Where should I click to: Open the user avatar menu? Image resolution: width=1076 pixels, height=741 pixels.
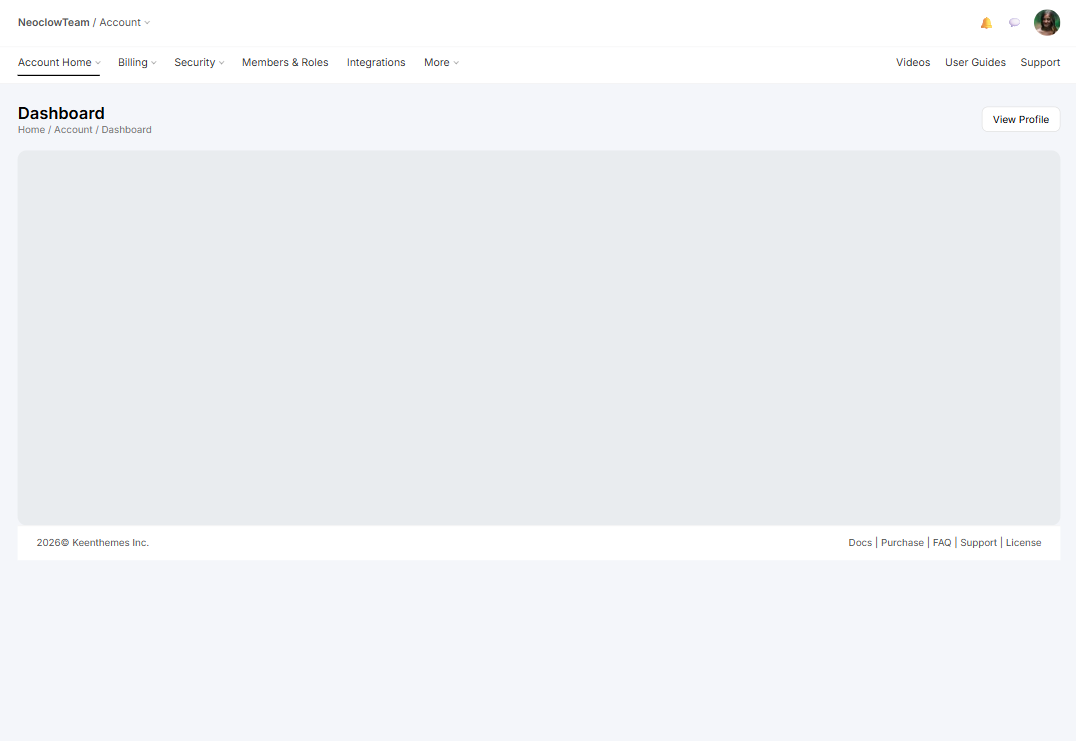coord(1046,23)
